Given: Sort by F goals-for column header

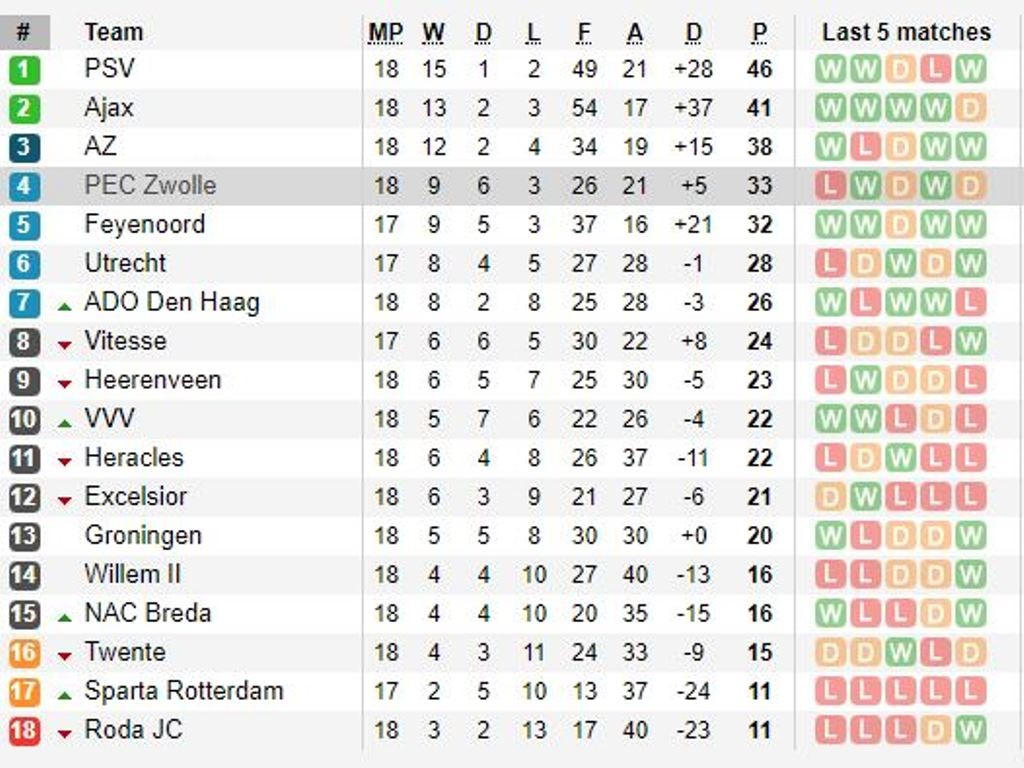Looking at the screenshot, I should point(584,33).
